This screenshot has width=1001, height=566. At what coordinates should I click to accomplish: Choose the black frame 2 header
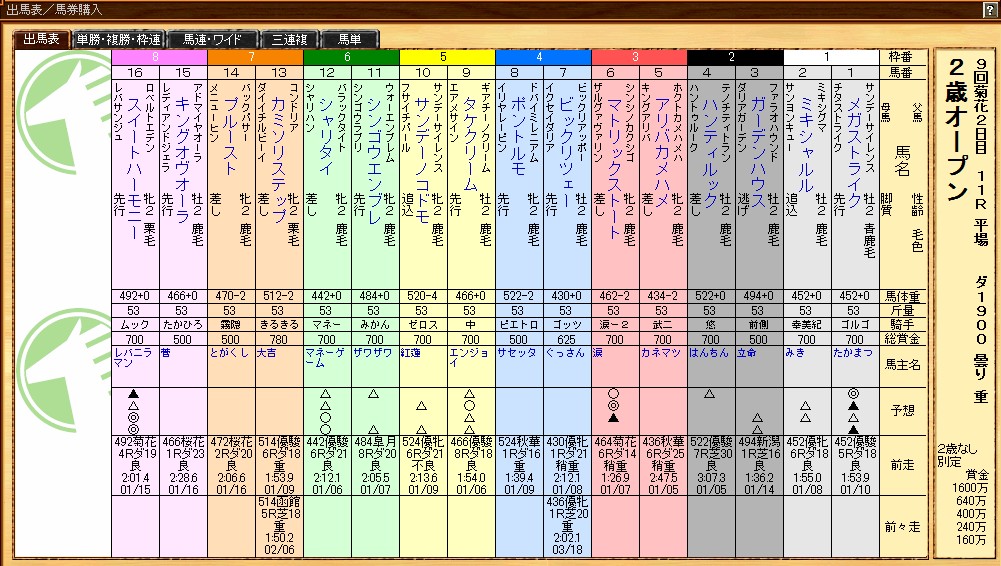(x=735, y=57)
